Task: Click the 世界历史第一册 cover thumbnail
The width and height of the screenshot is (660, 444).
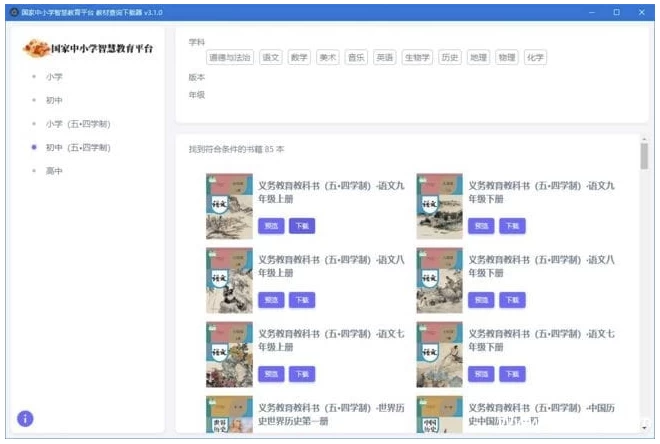Action: click(229, 414)
